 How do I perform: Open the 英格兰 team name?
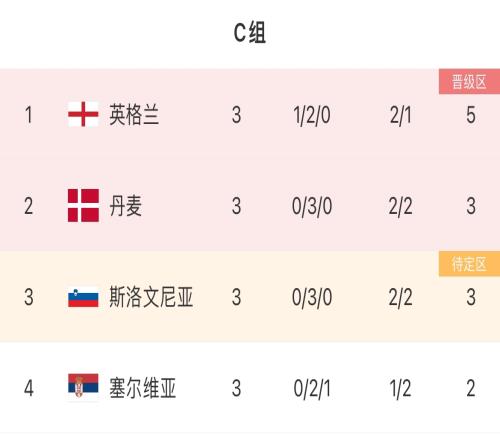coord(134,115)
